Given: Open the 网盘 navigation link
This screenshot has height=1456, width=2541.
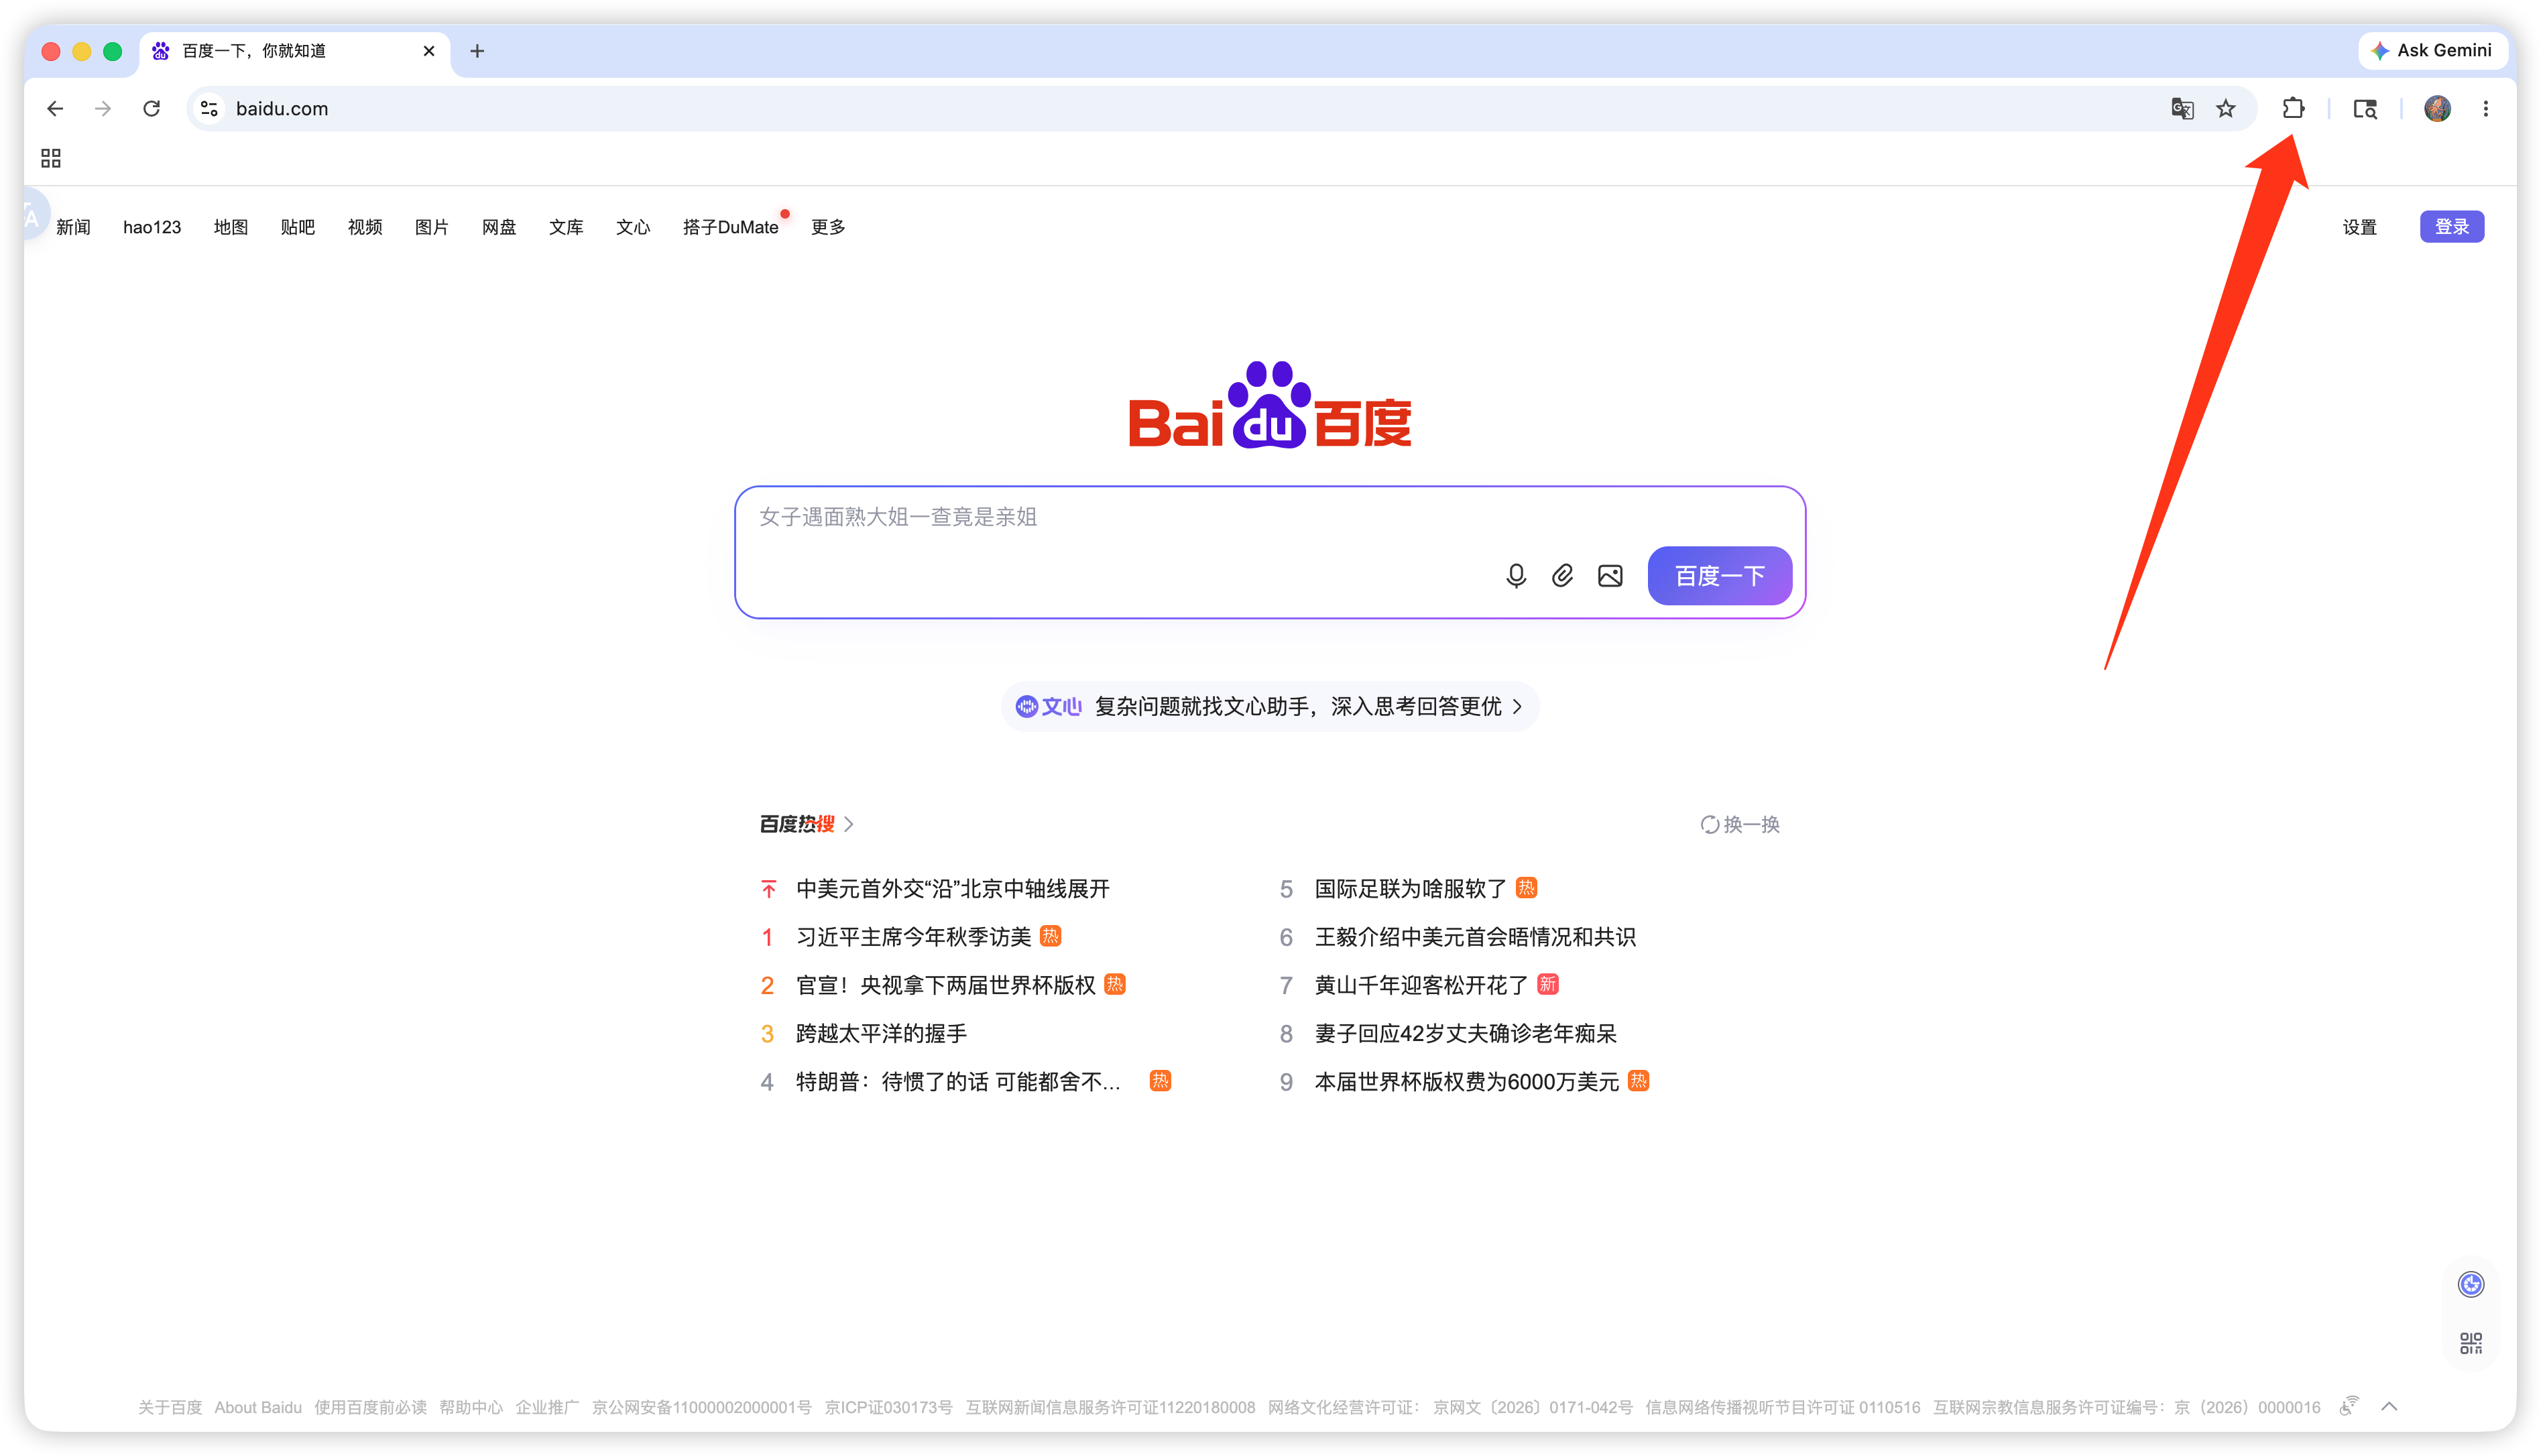Looking at the screenshot, I should pos(499,227).
